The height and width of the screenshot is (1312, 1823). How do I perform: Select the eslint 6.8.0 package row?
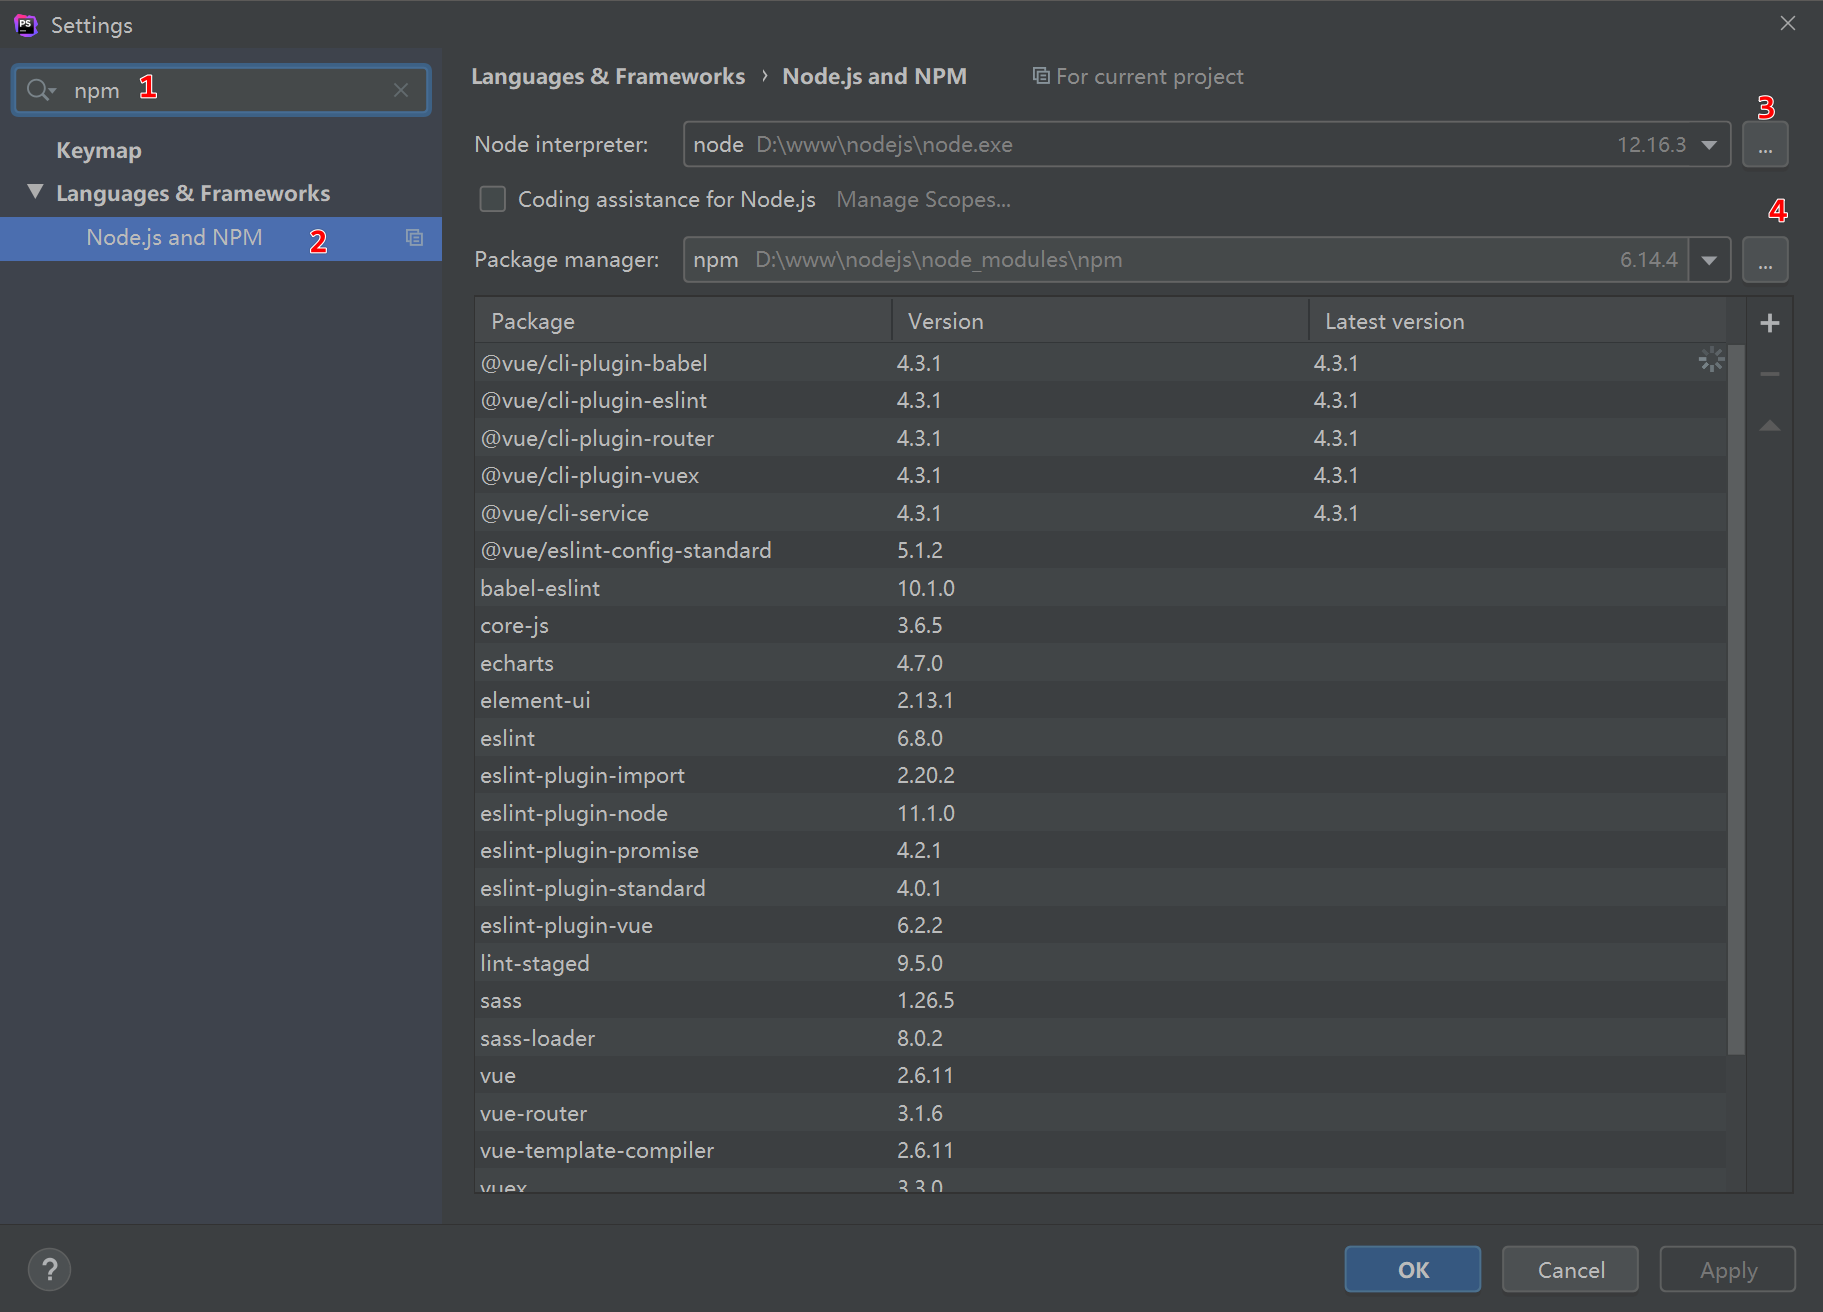(1101, 738)
